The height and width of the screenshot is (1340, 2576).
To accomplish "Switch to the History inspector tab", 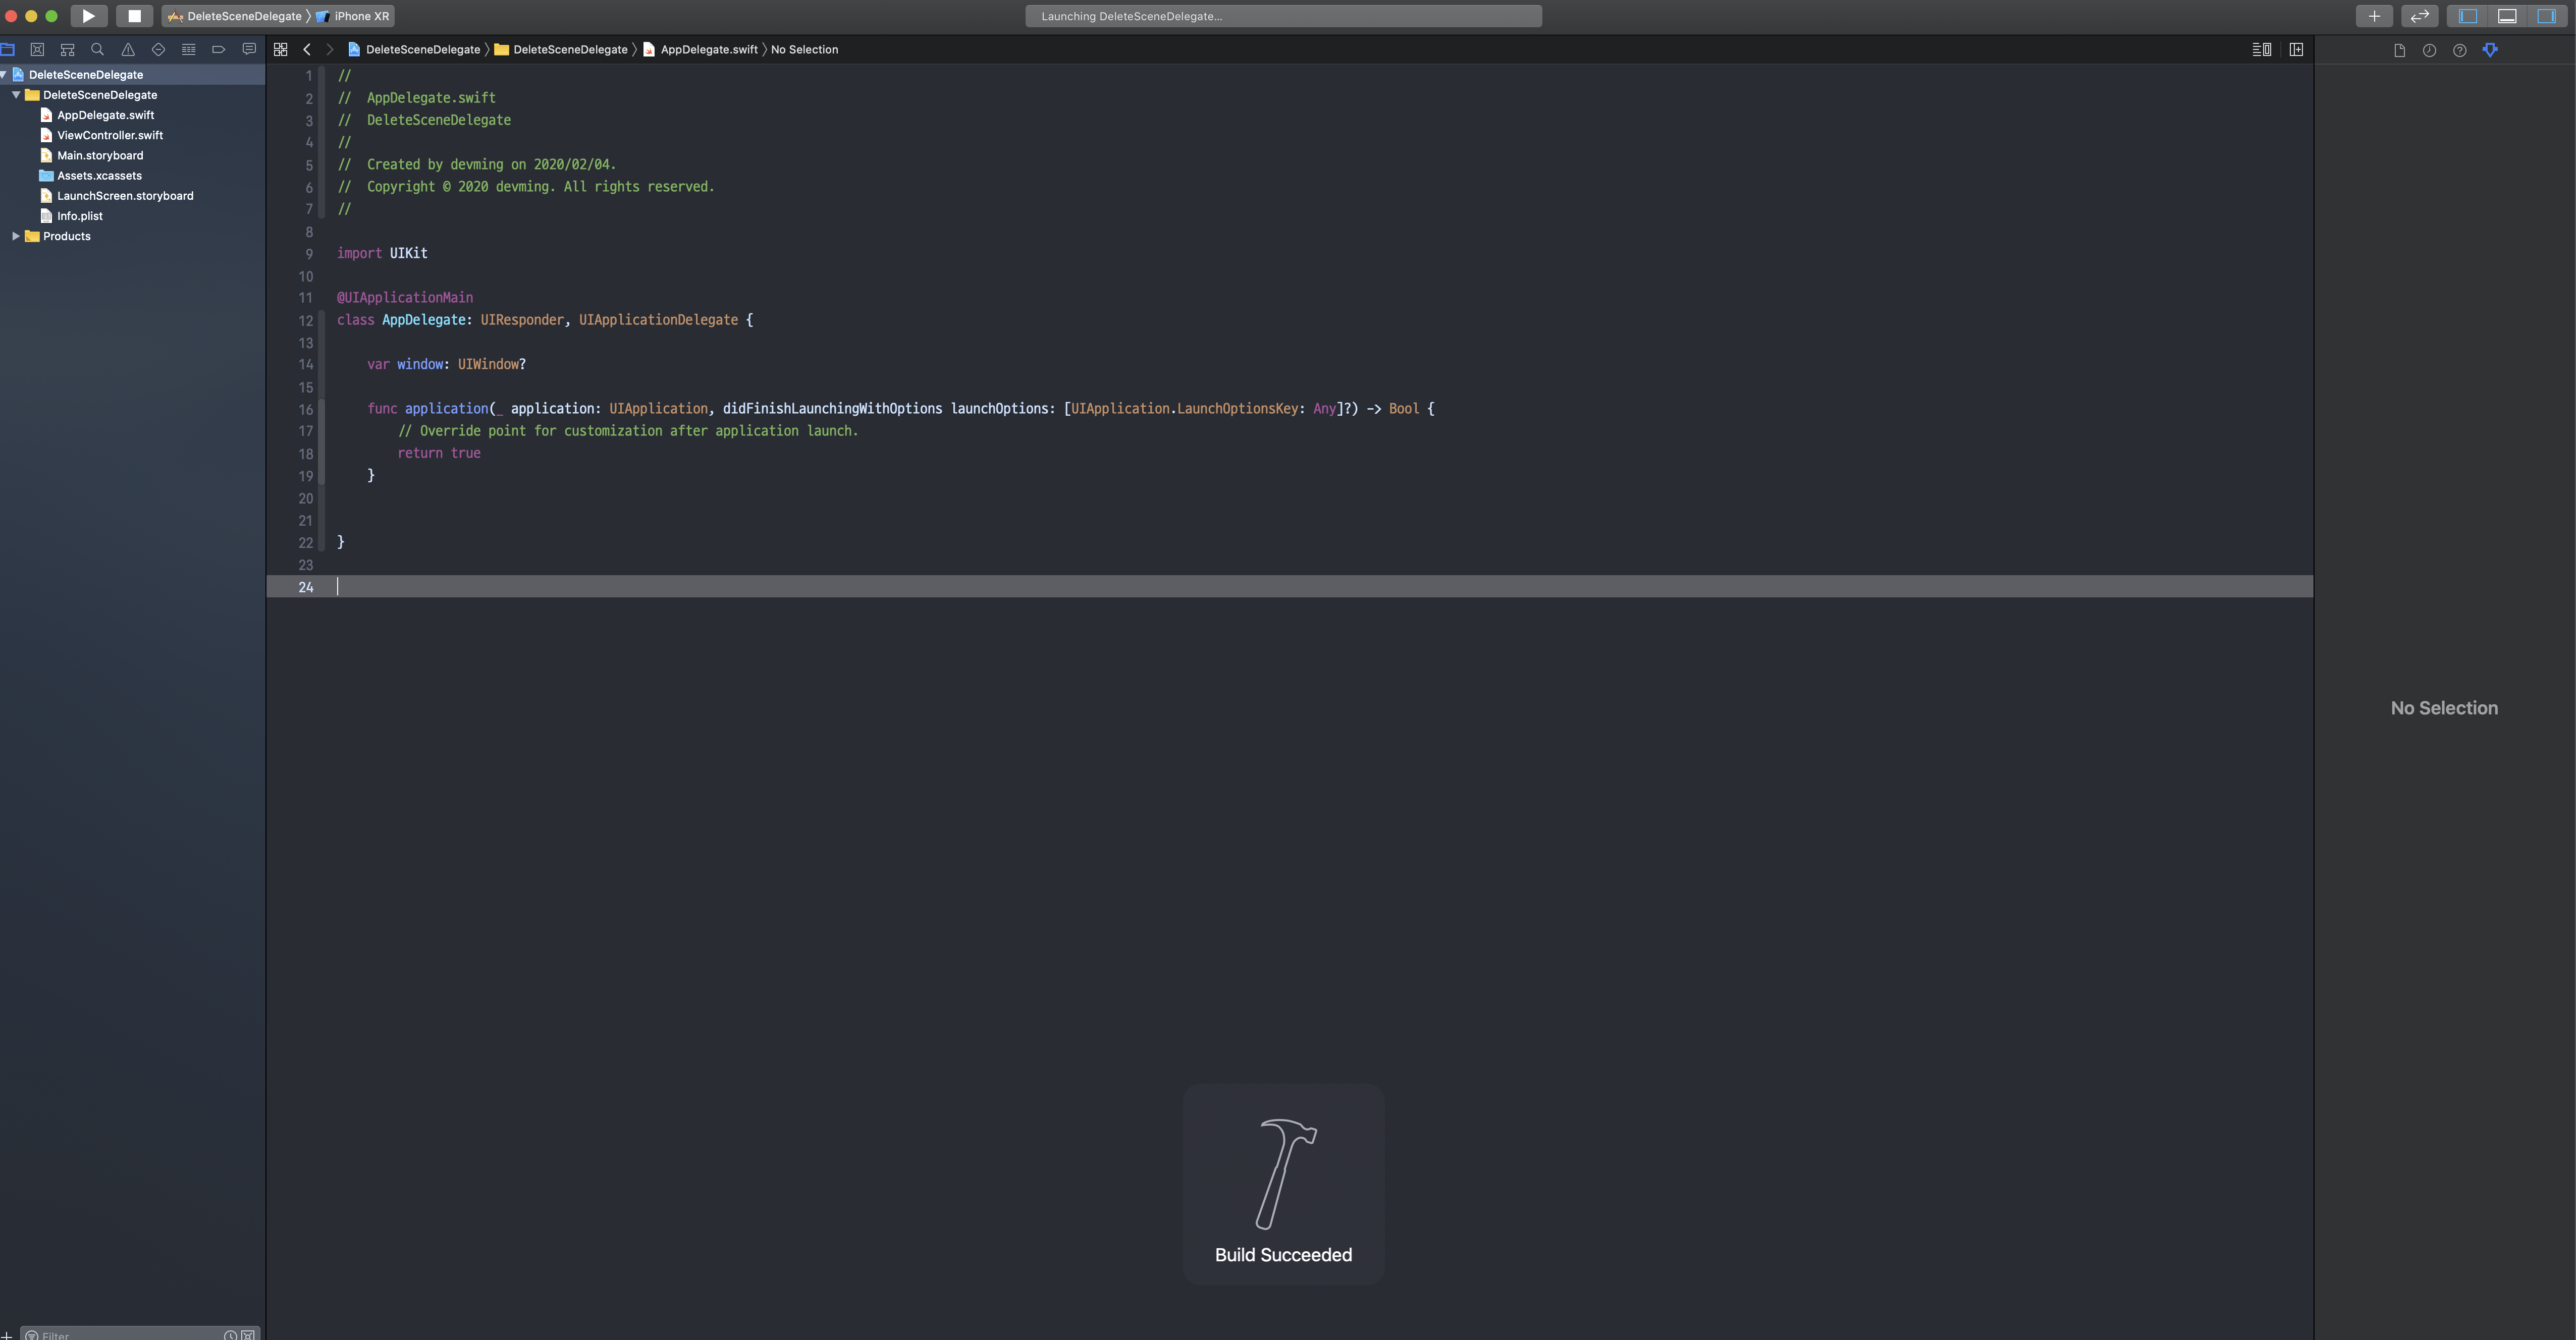I will [2429, 50].
